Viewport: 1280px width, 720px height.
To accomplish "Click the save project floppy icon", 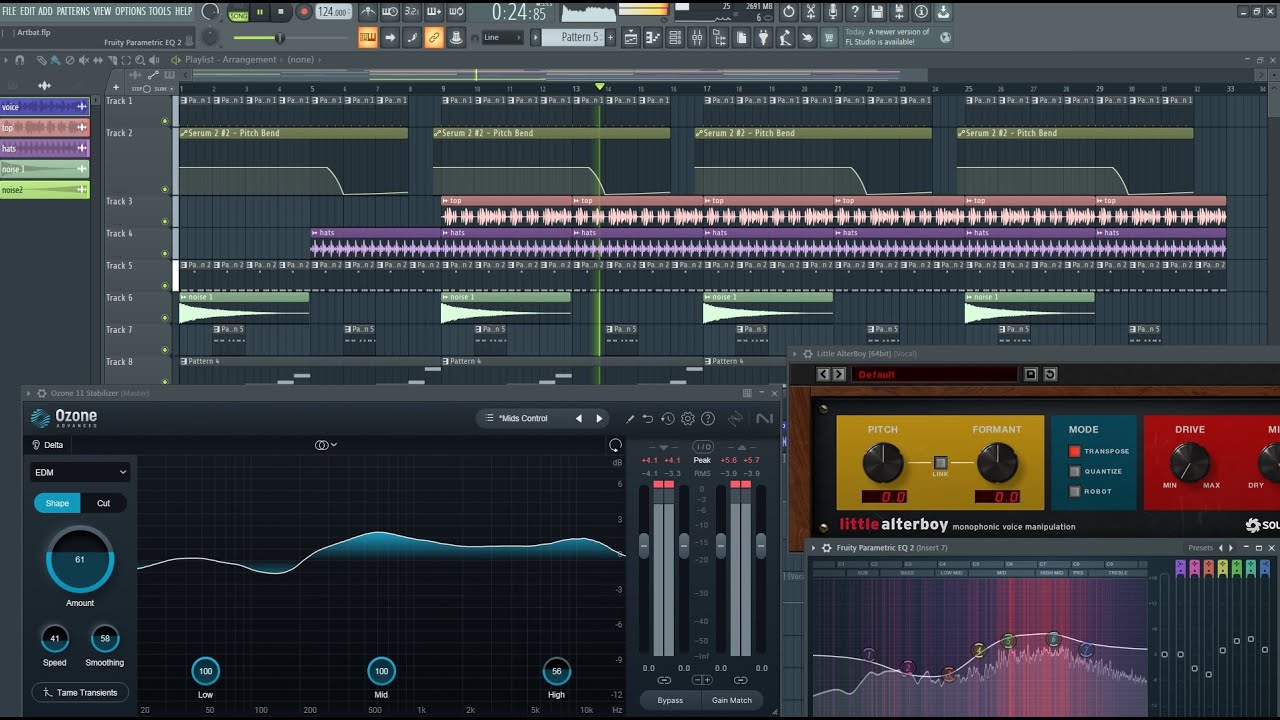I will [x=877, y=12].
